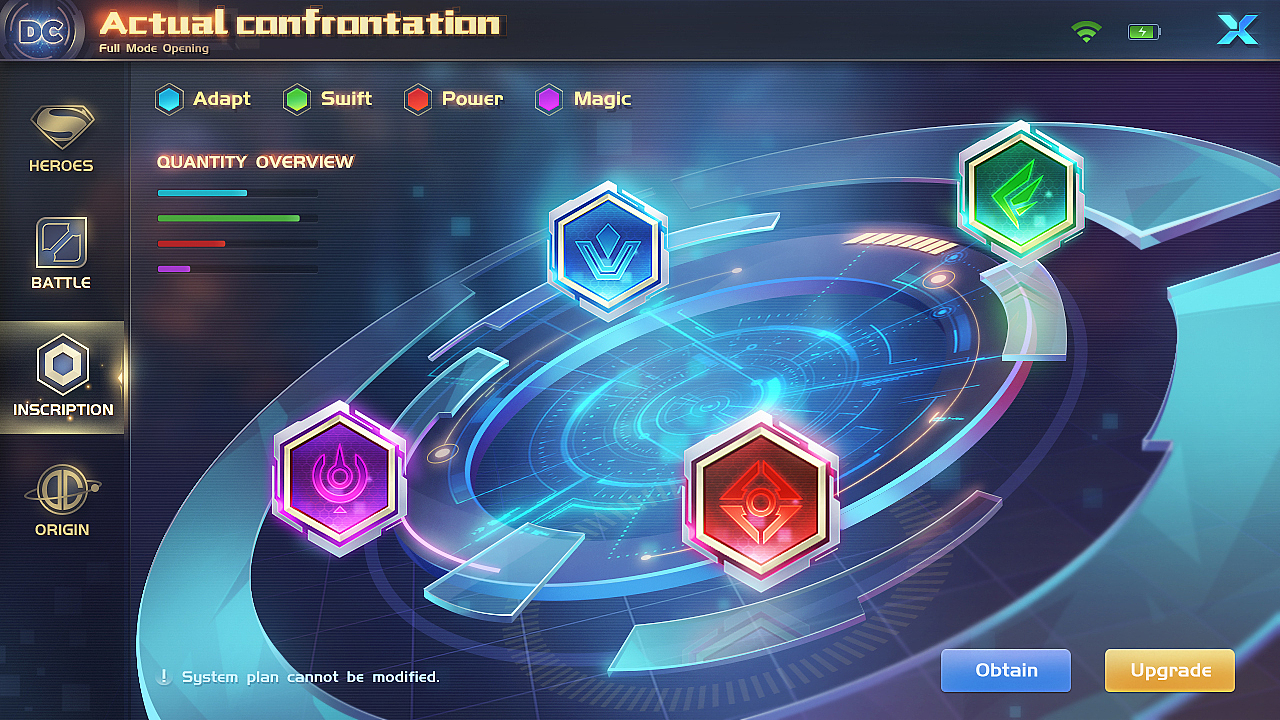1280x720 pixels.
Task: Click the Obtain button
Action: [1006, 671]
